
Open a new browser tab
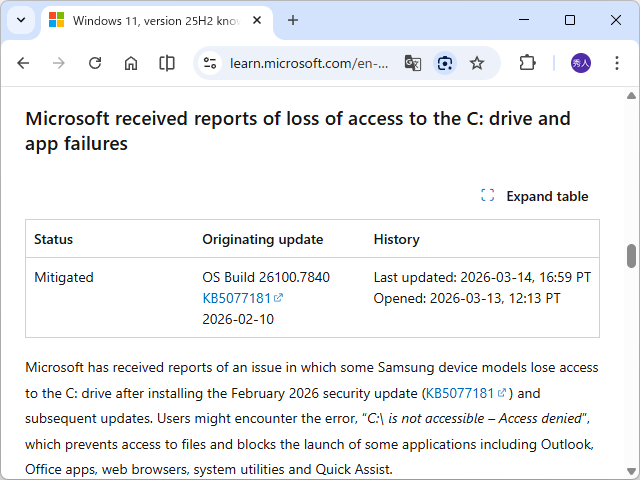293,20
